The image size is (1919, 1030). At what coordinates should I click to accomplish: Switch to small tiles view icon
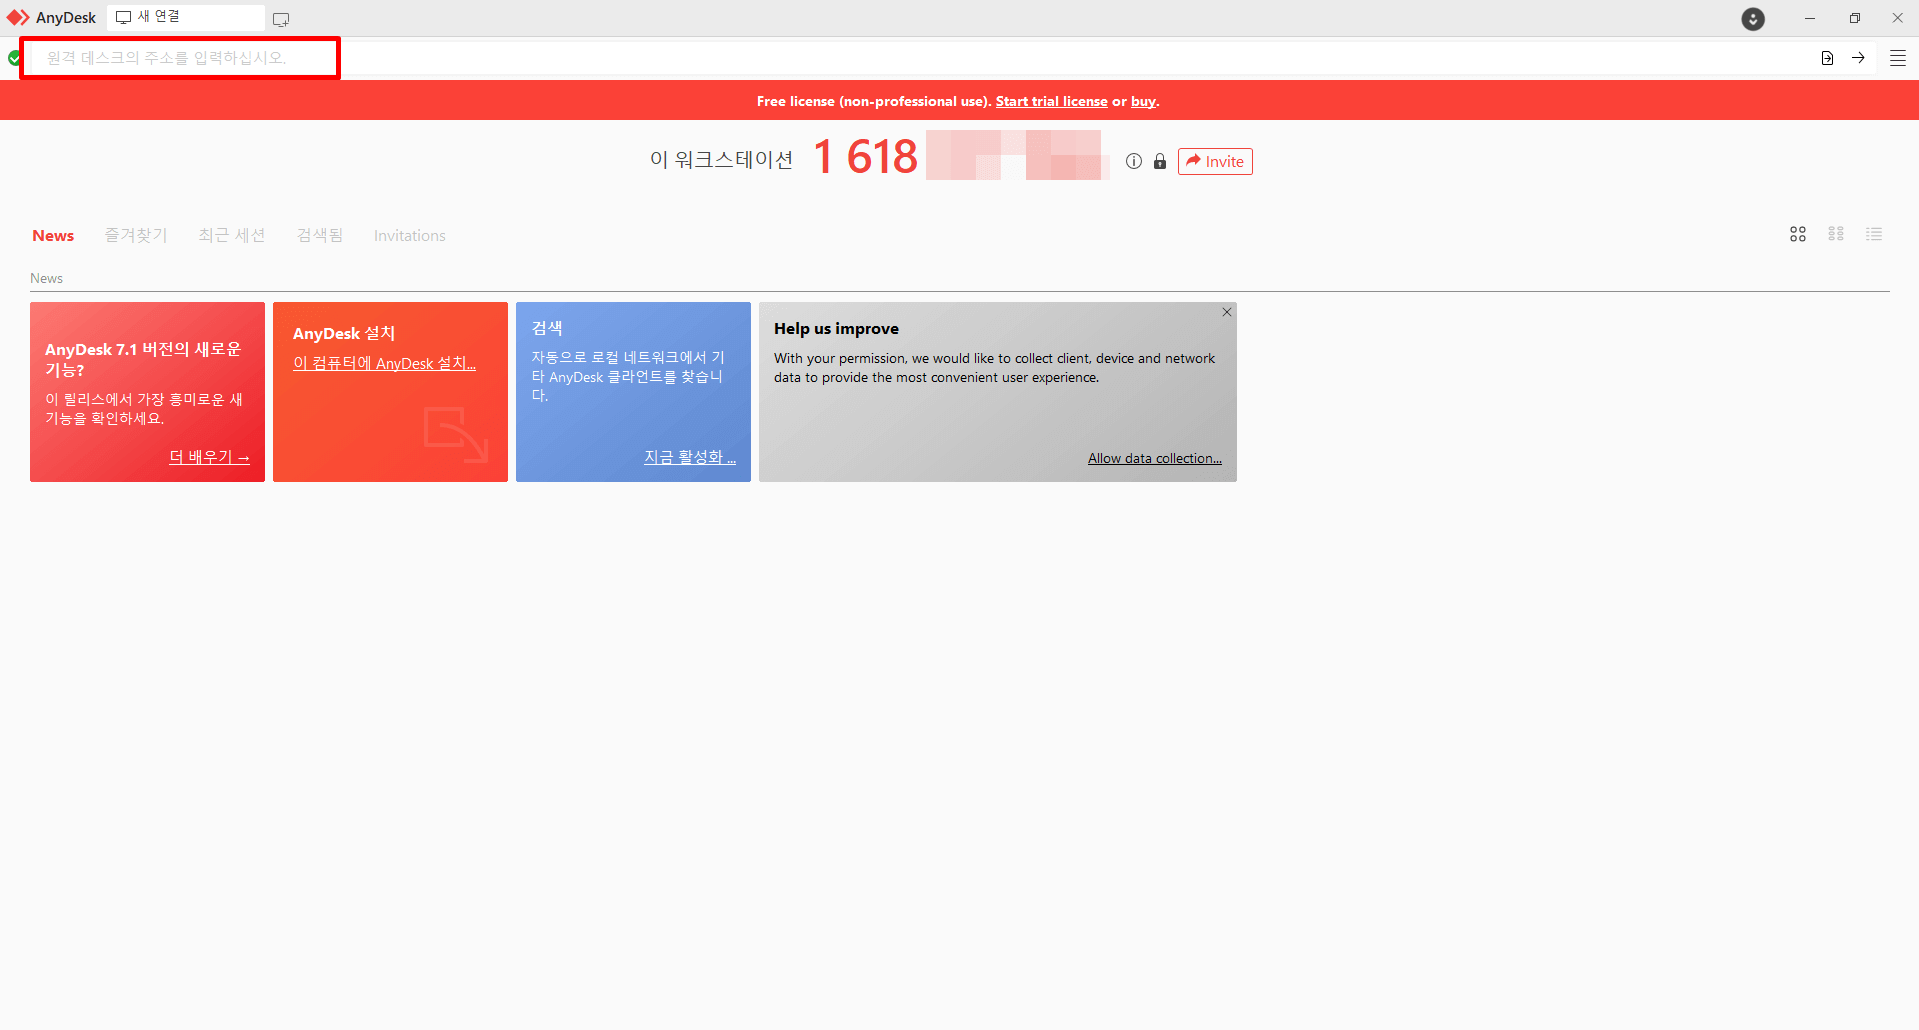(1836, 234)
